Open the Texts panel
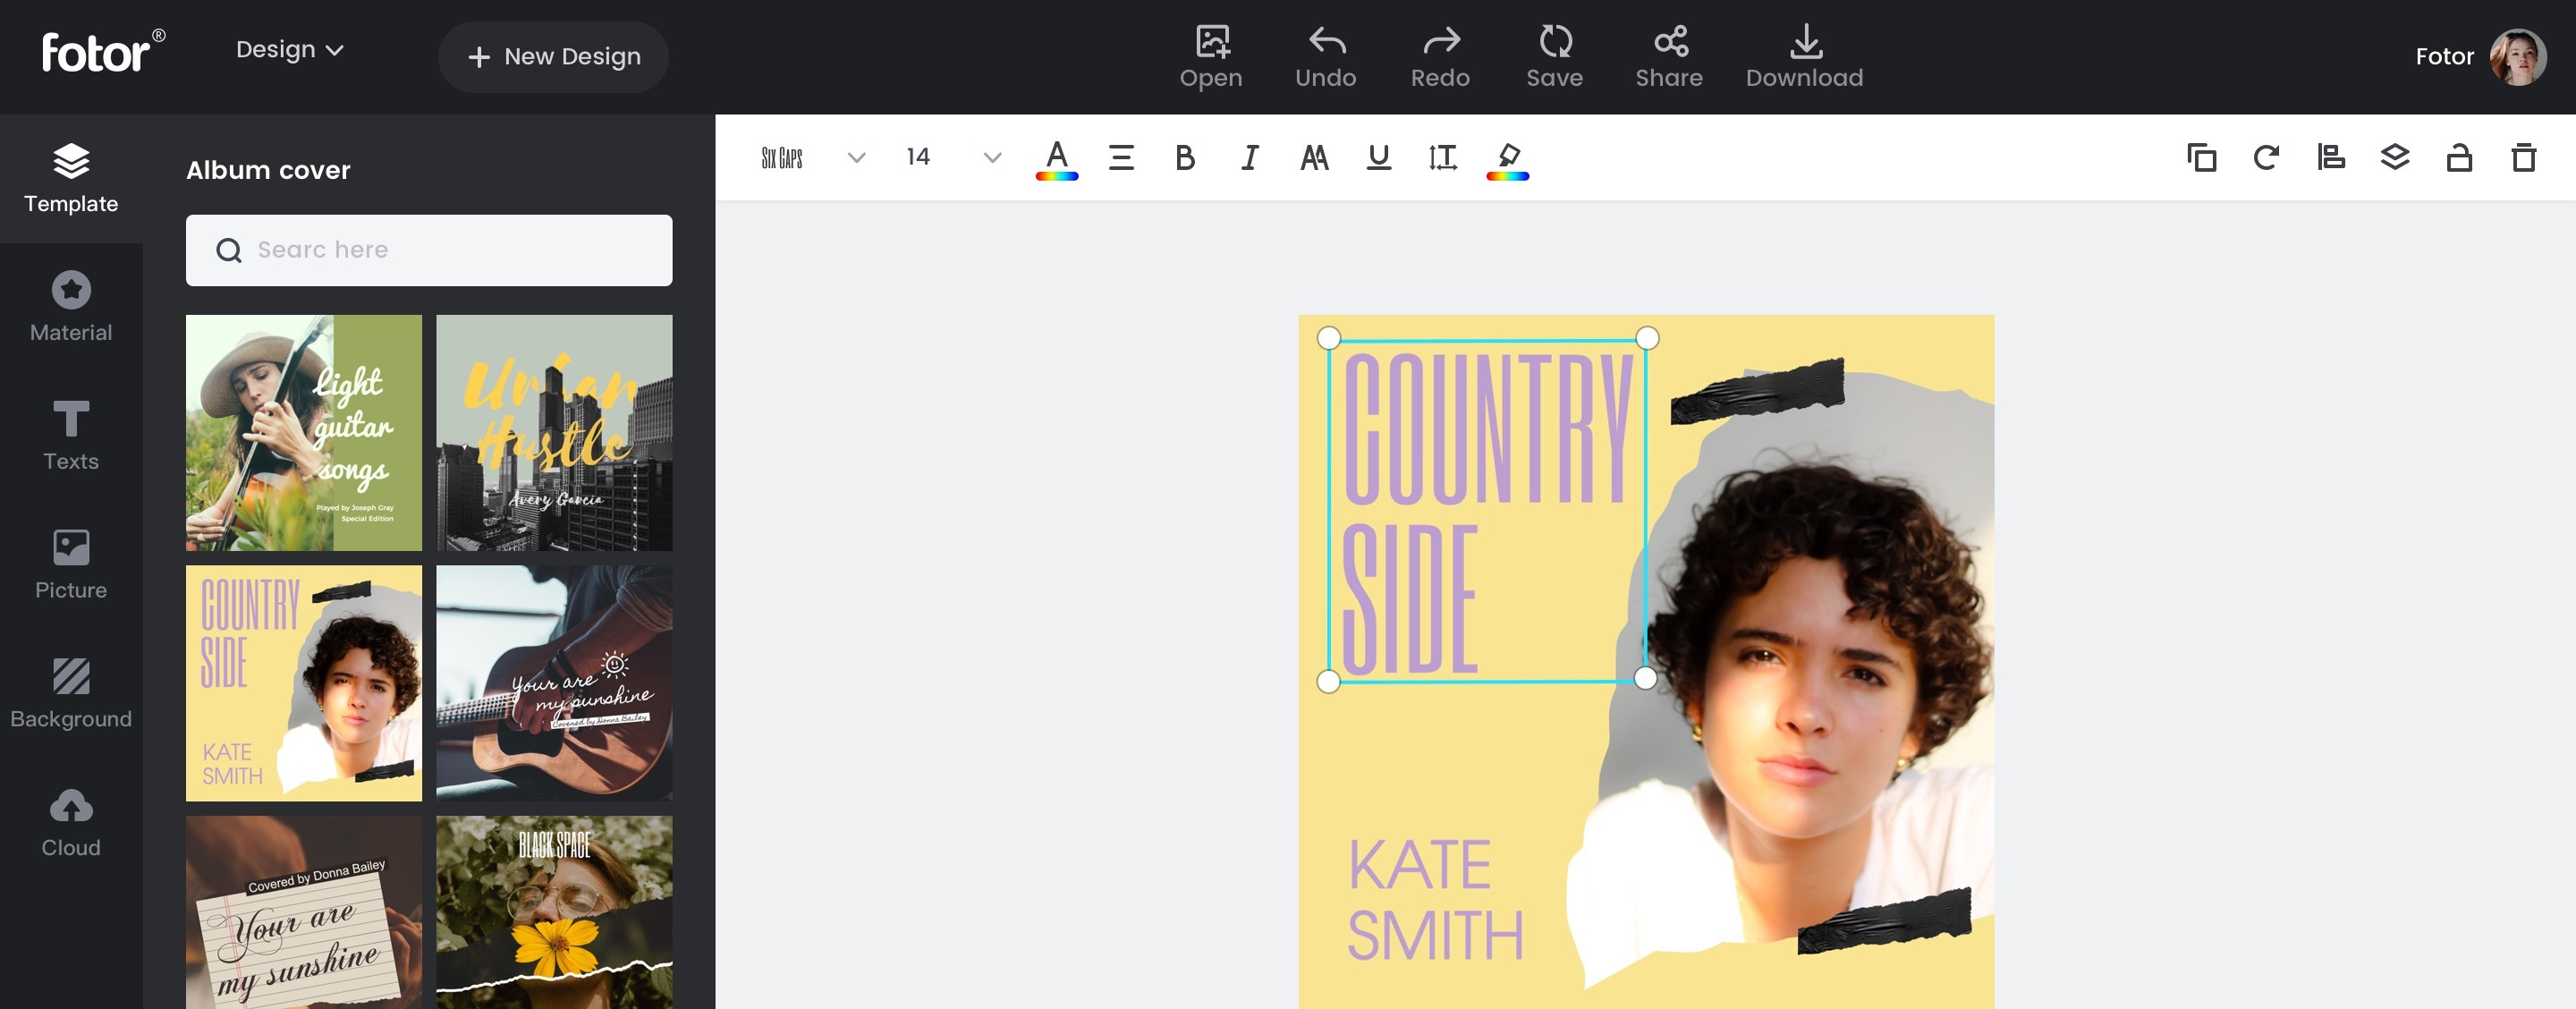The height and width of the screenshot is (1009, 2576). (x=71, y=436)
